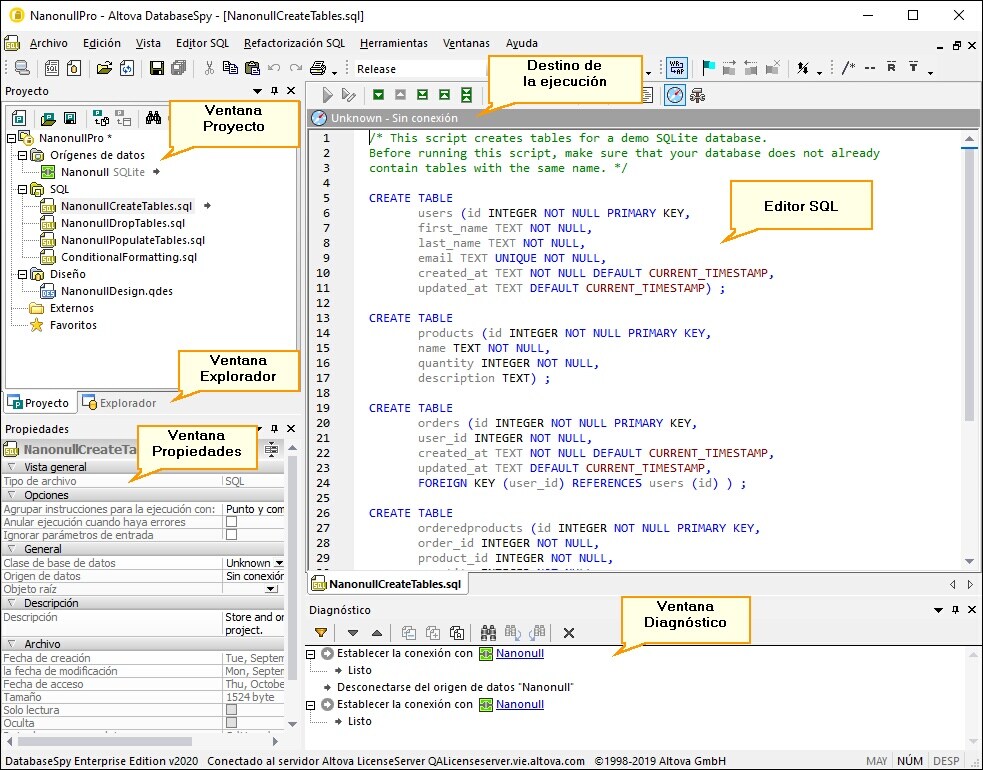The width and height of the screenshot is (983, 770).
Task: Run the SQL script with the Execute button
Action: click(x=327, y=95)
